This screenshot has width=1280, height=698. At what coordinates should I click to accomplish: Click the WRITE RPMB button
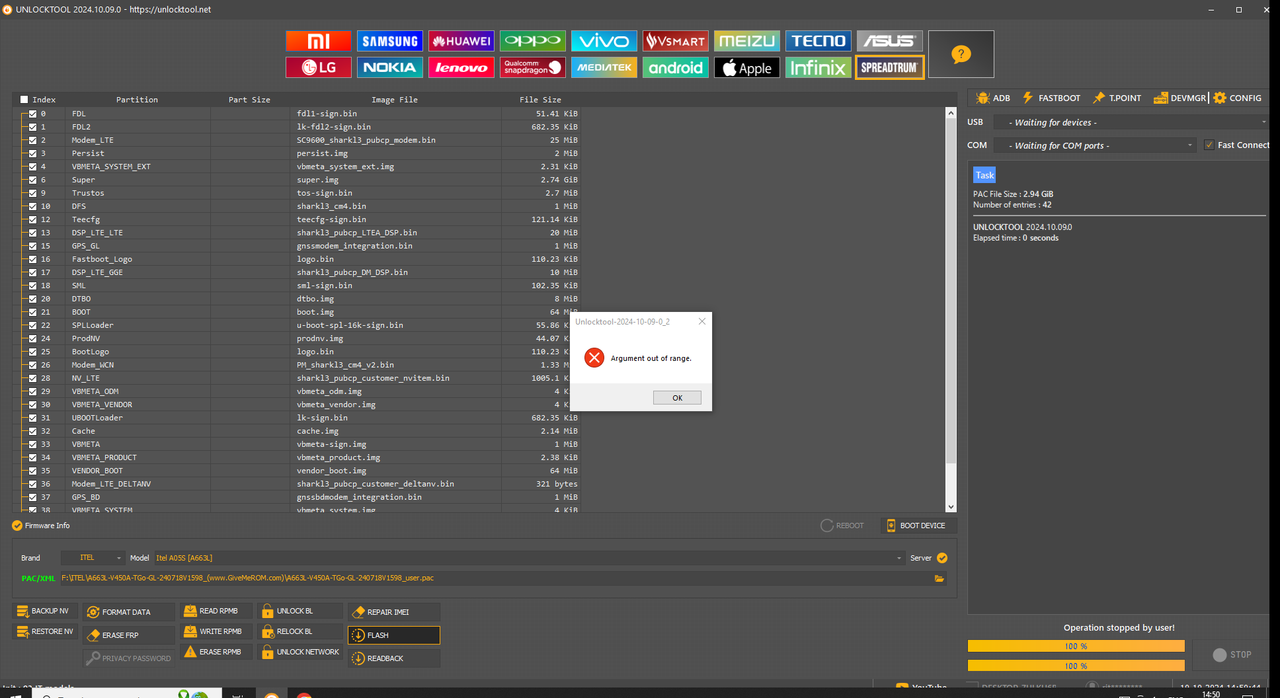coord(214,632)
